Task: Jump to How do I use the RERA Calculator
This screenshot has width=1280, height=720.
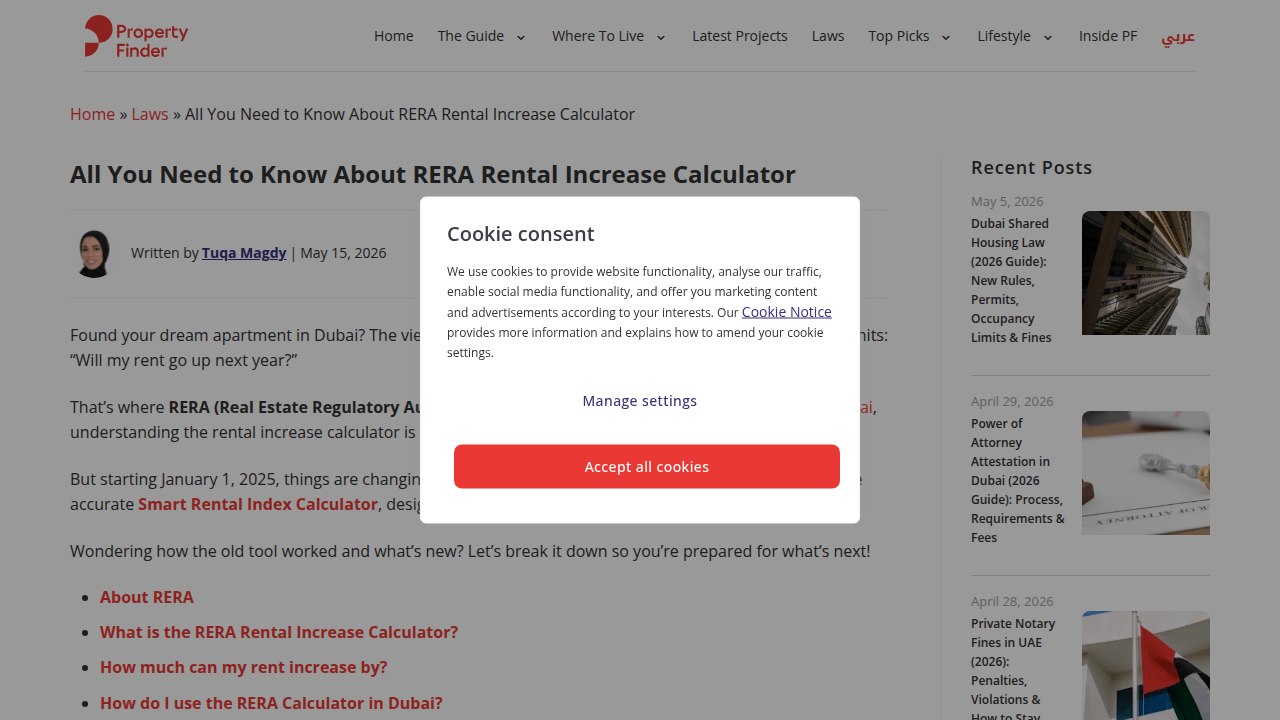Action: [x=271, y=703]
